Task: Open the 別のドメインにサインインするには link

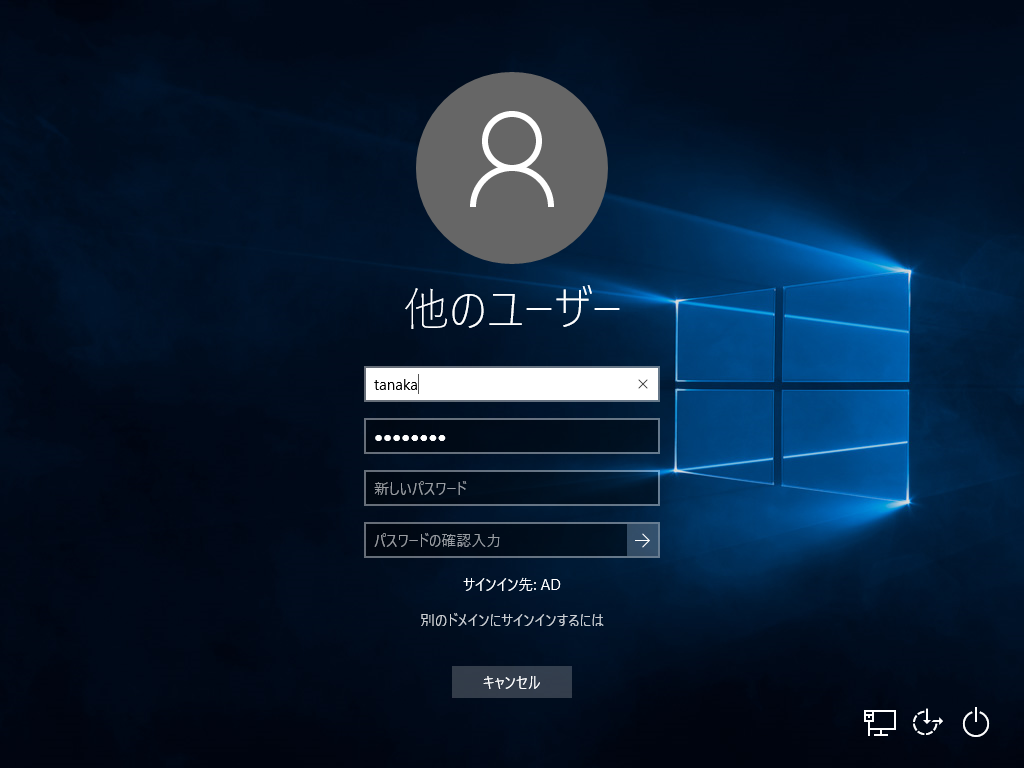Action: coord(511,620)
